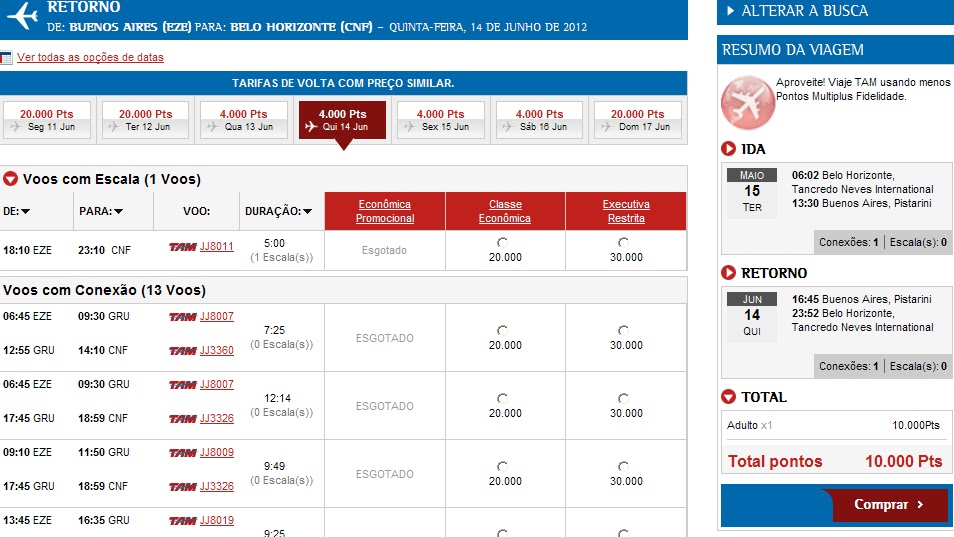The width and height of the screenshot is (954, 537).
Task: Click the 5:00 duration for JJ8011
Action: pos(274,243)
